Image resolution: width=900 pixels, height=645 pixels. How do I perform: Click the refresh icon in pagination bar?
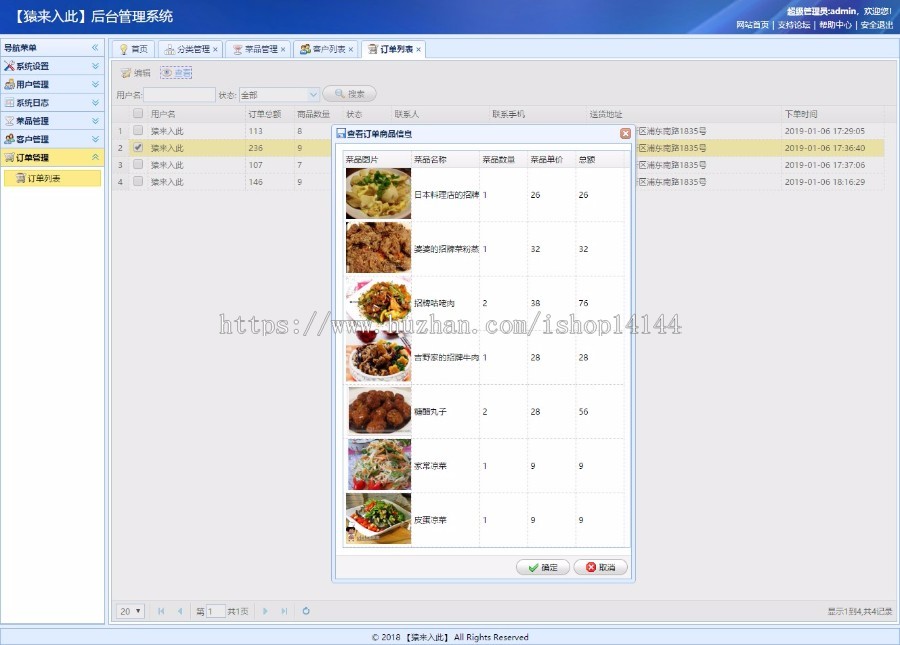point(306,611)
